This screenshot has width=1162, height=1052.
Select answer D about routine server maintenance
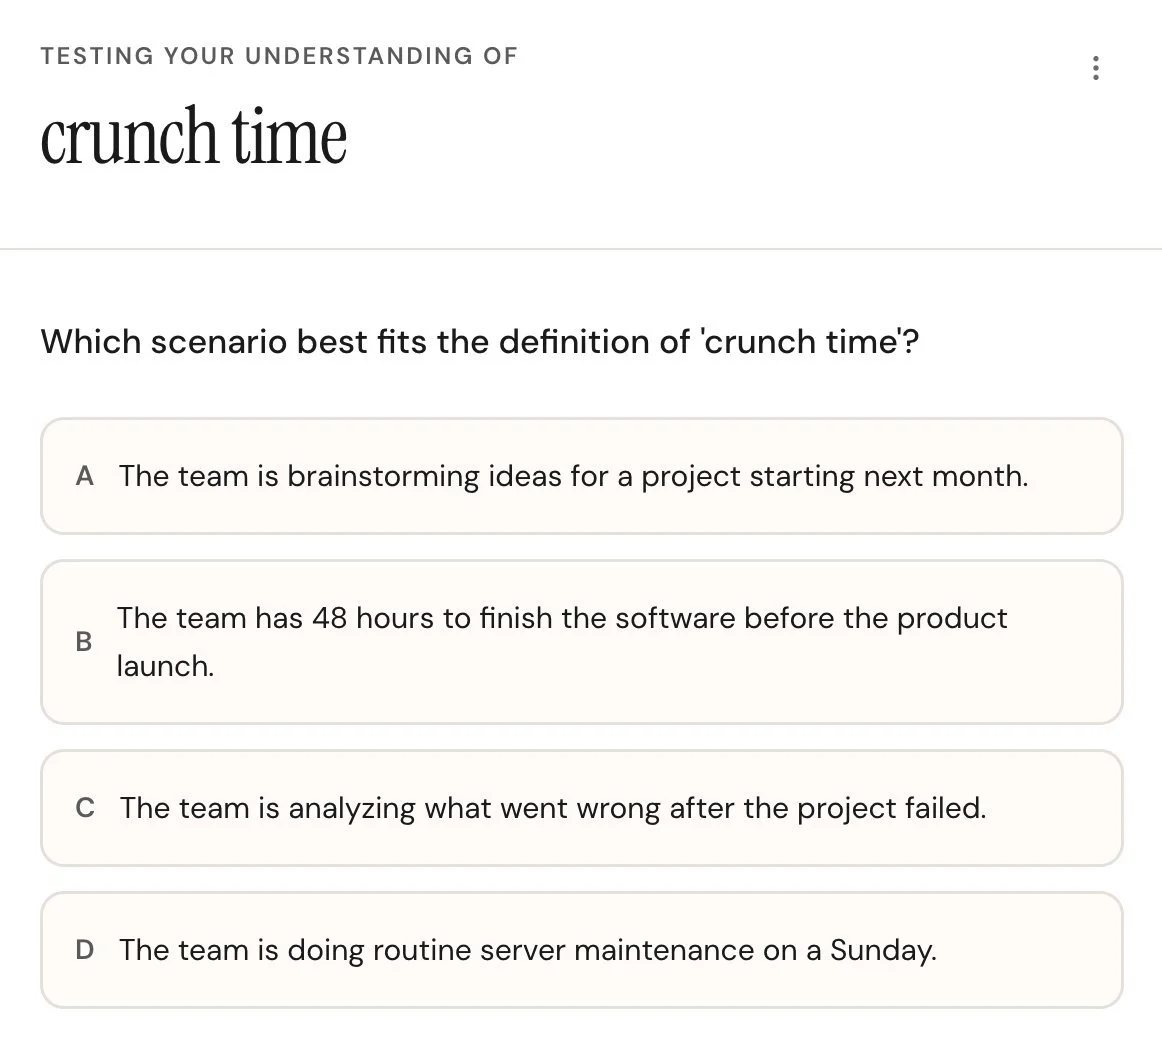click(581, 950)
